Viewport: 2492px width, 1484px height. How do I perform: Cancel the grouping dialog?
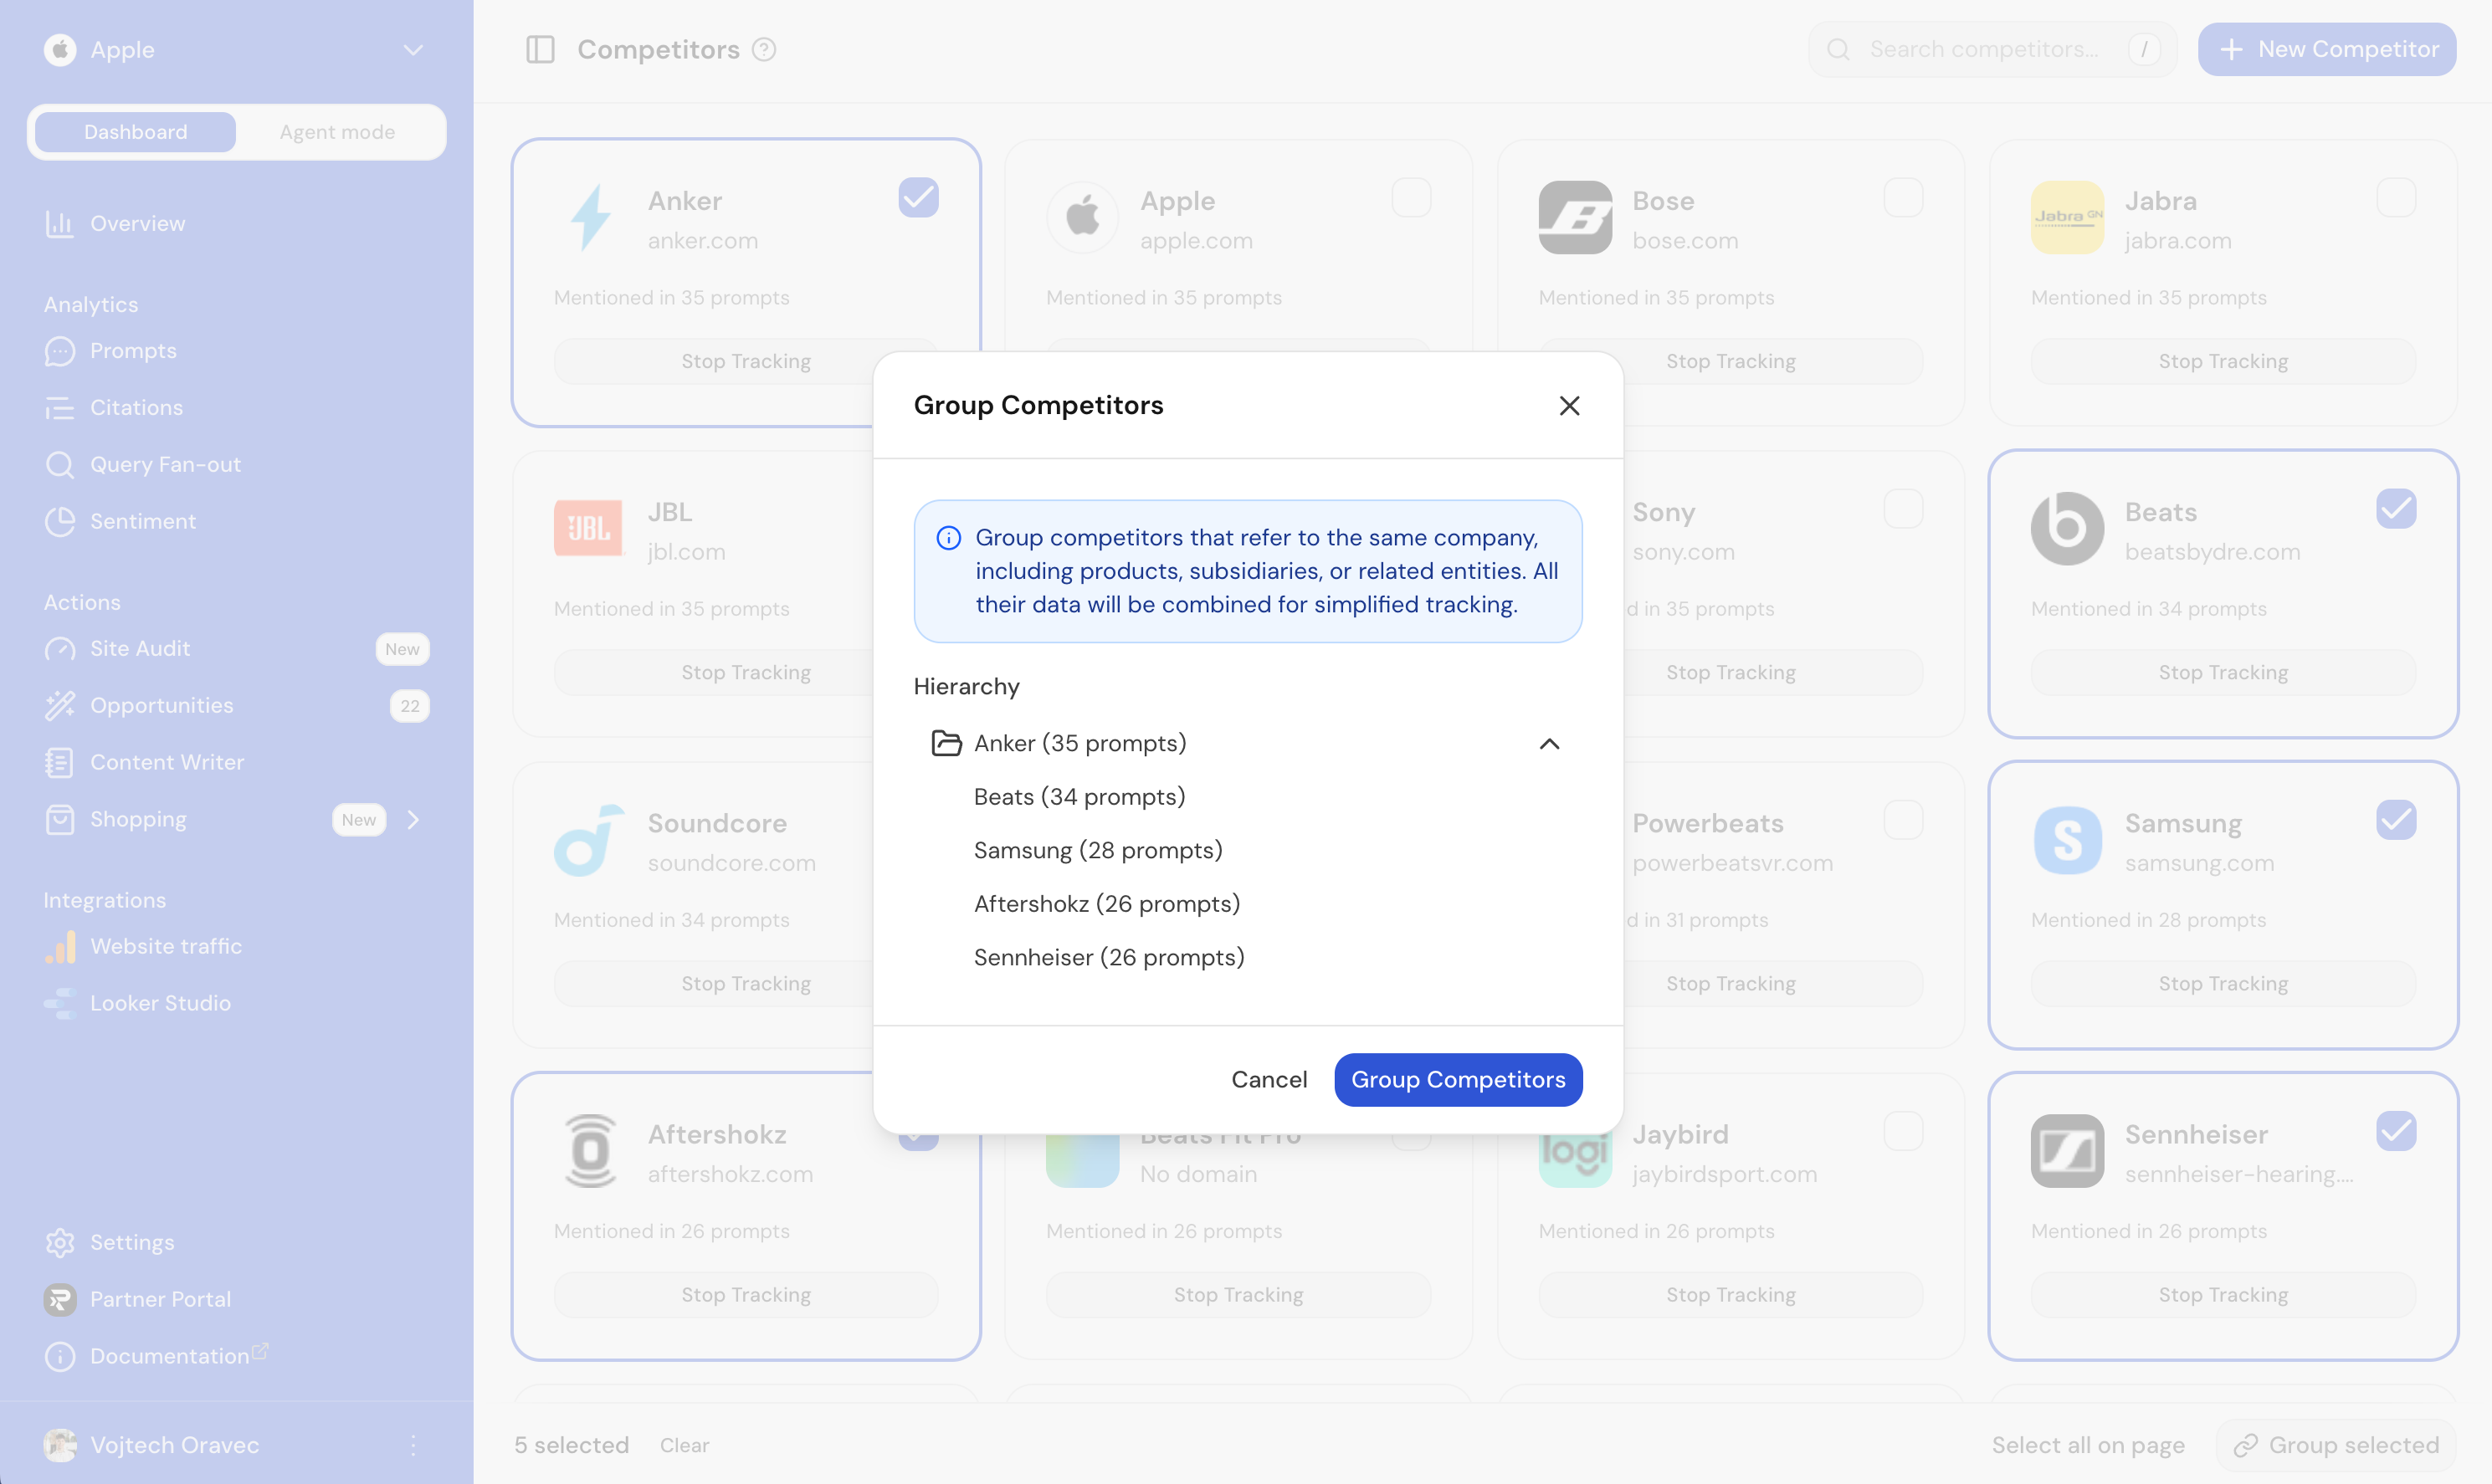[x=1269, y=1079]
